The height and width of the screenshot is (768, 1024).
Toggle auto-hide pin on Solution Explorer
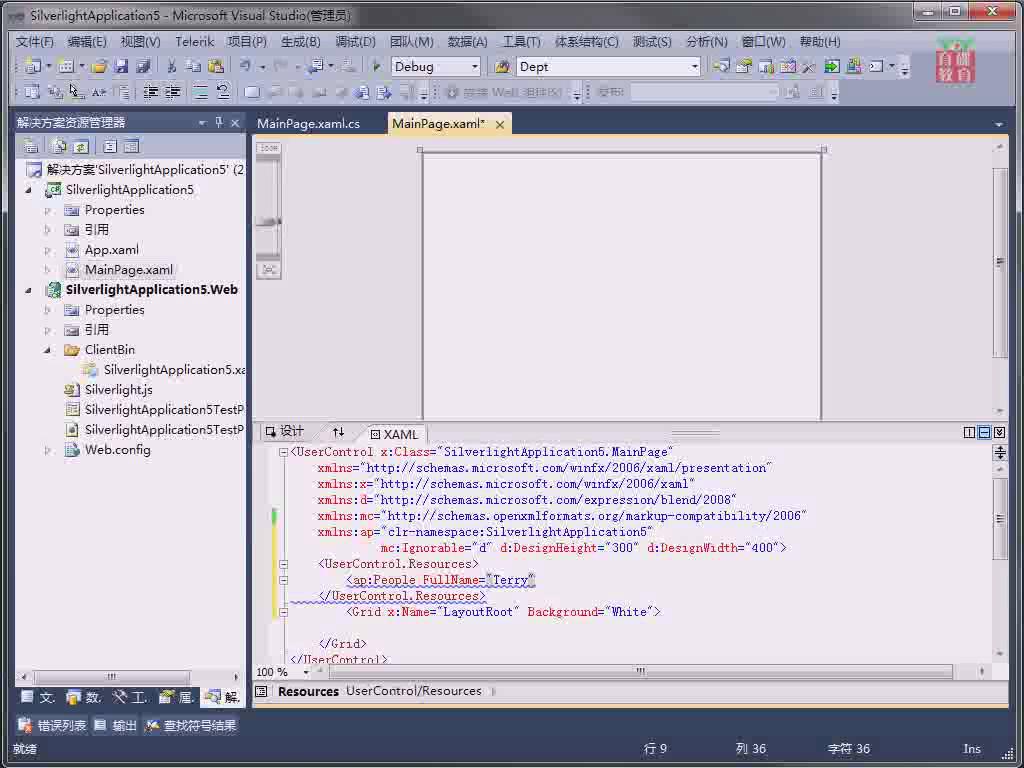coord(219,122)
